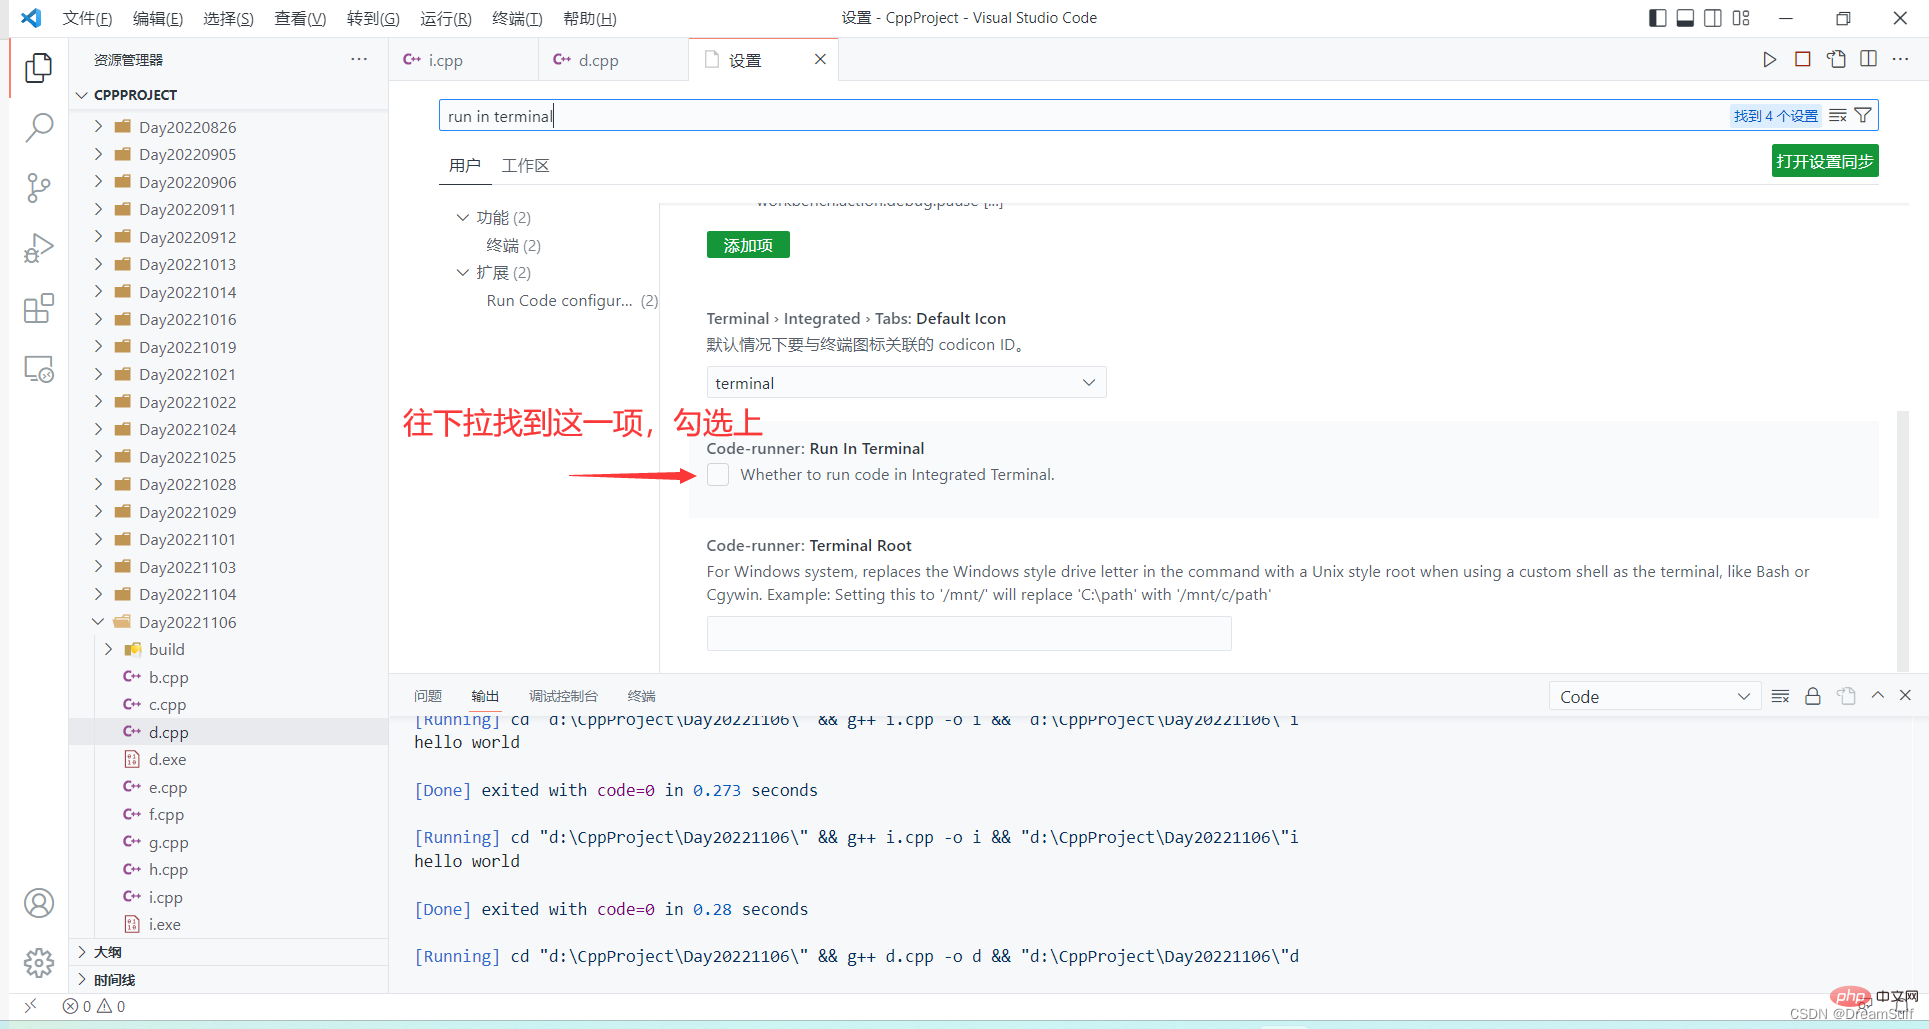The height and width of the screenshot is (1029, 1929).
Task: Open the Source Control view
Action: (38, 188)
